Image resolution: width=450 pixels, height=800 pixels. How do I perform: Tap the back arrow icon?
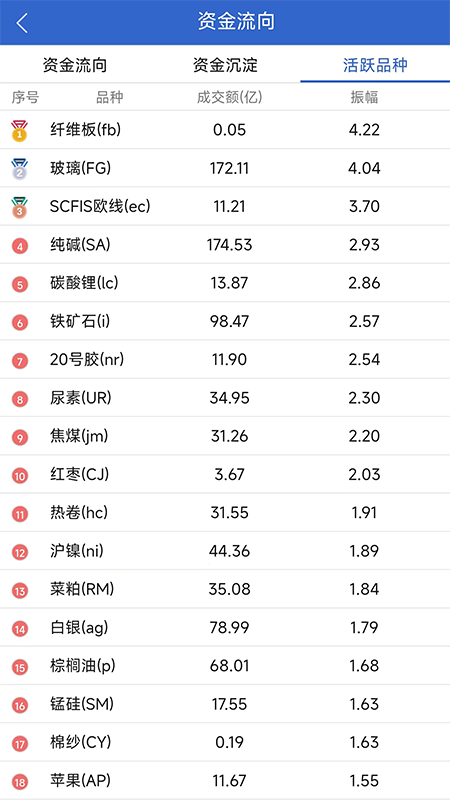22,23
